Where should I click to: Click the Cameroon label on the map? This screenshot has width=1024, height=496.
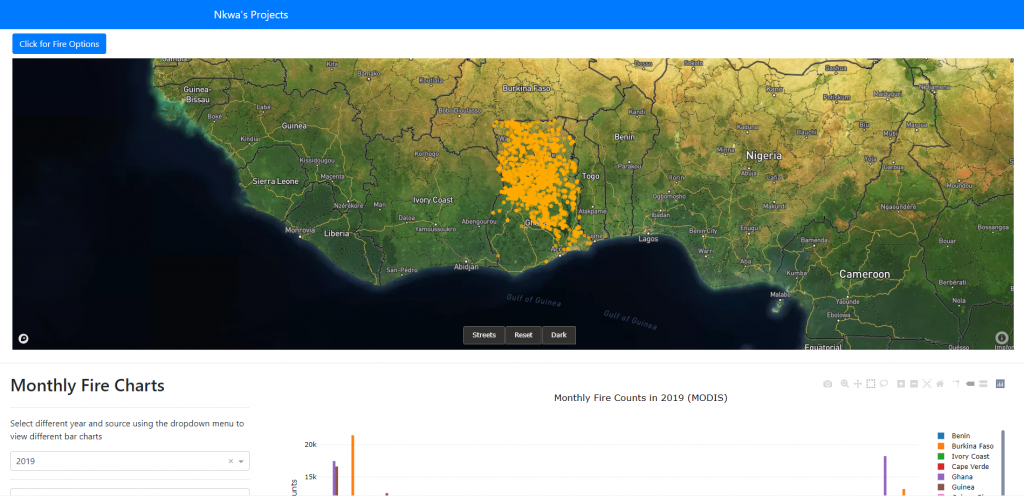click(864, 274)
